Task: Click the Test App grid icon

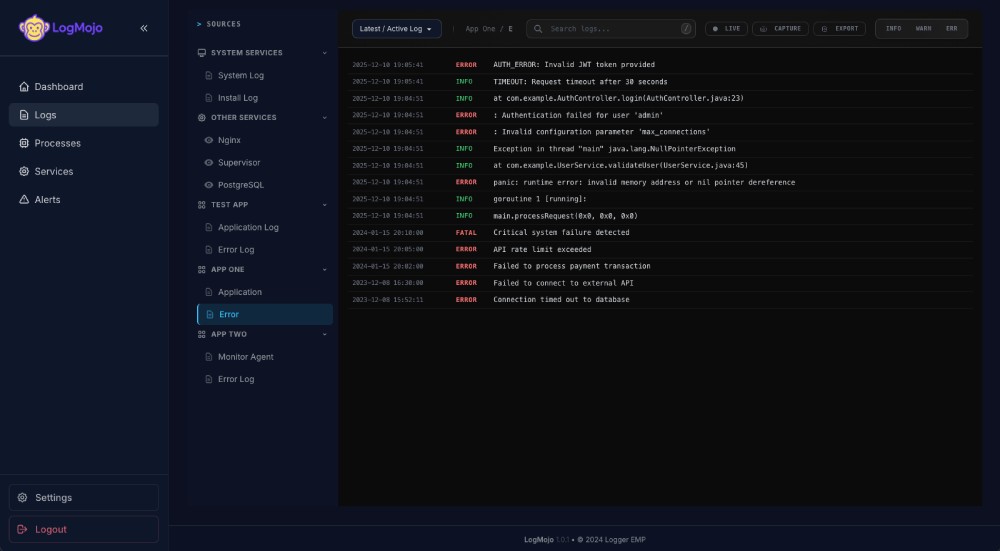Action: click(202, 205)
